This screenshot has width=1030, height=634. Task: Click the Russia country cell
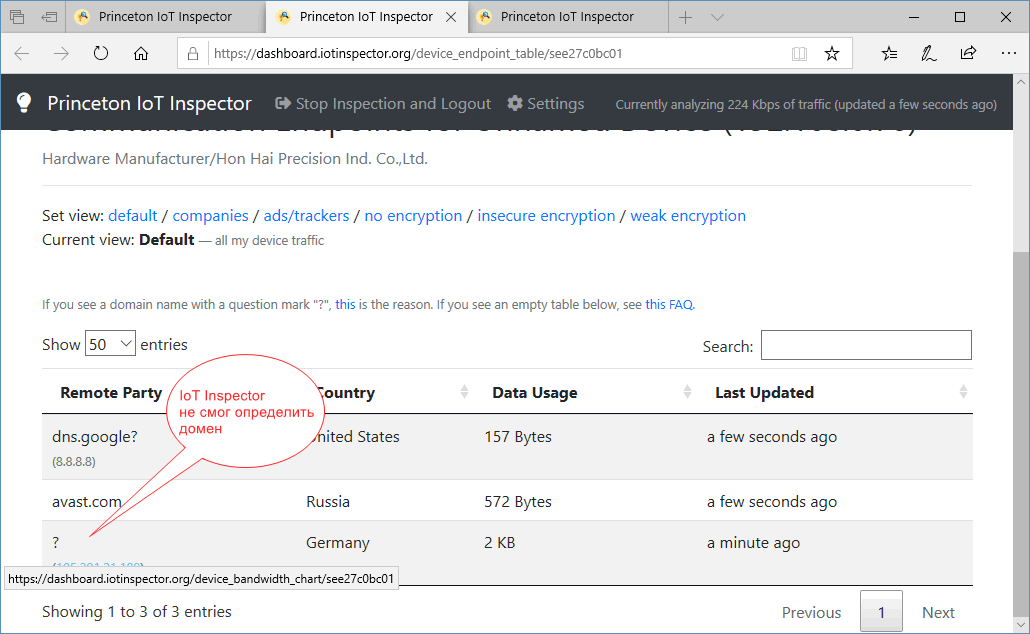tap(328, 502)
